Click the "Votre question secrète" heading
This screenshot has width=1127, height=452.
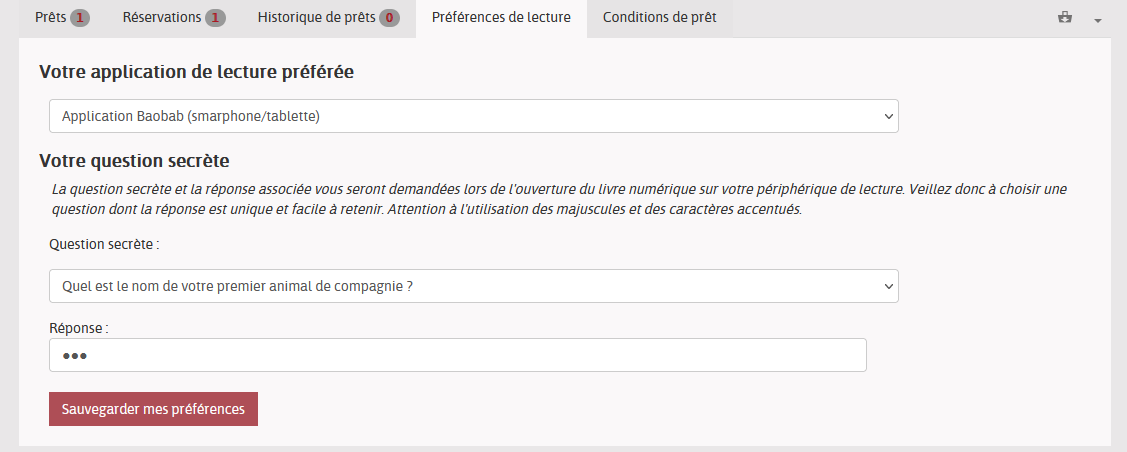pos(134,160)
